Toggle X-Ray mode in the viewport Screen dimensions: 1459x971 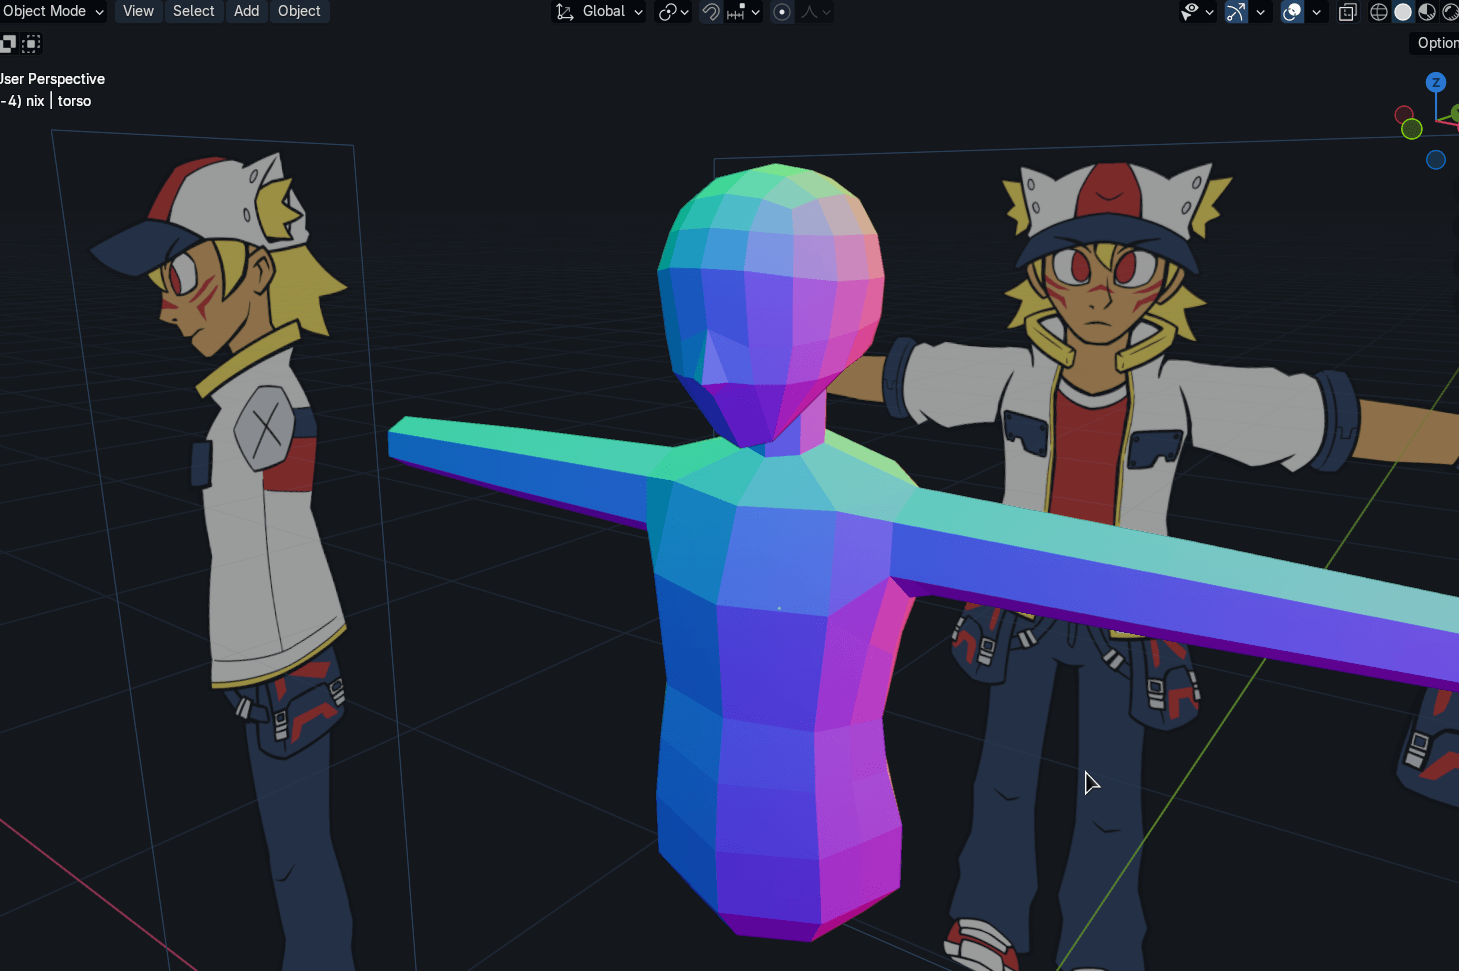(1347, 12)
